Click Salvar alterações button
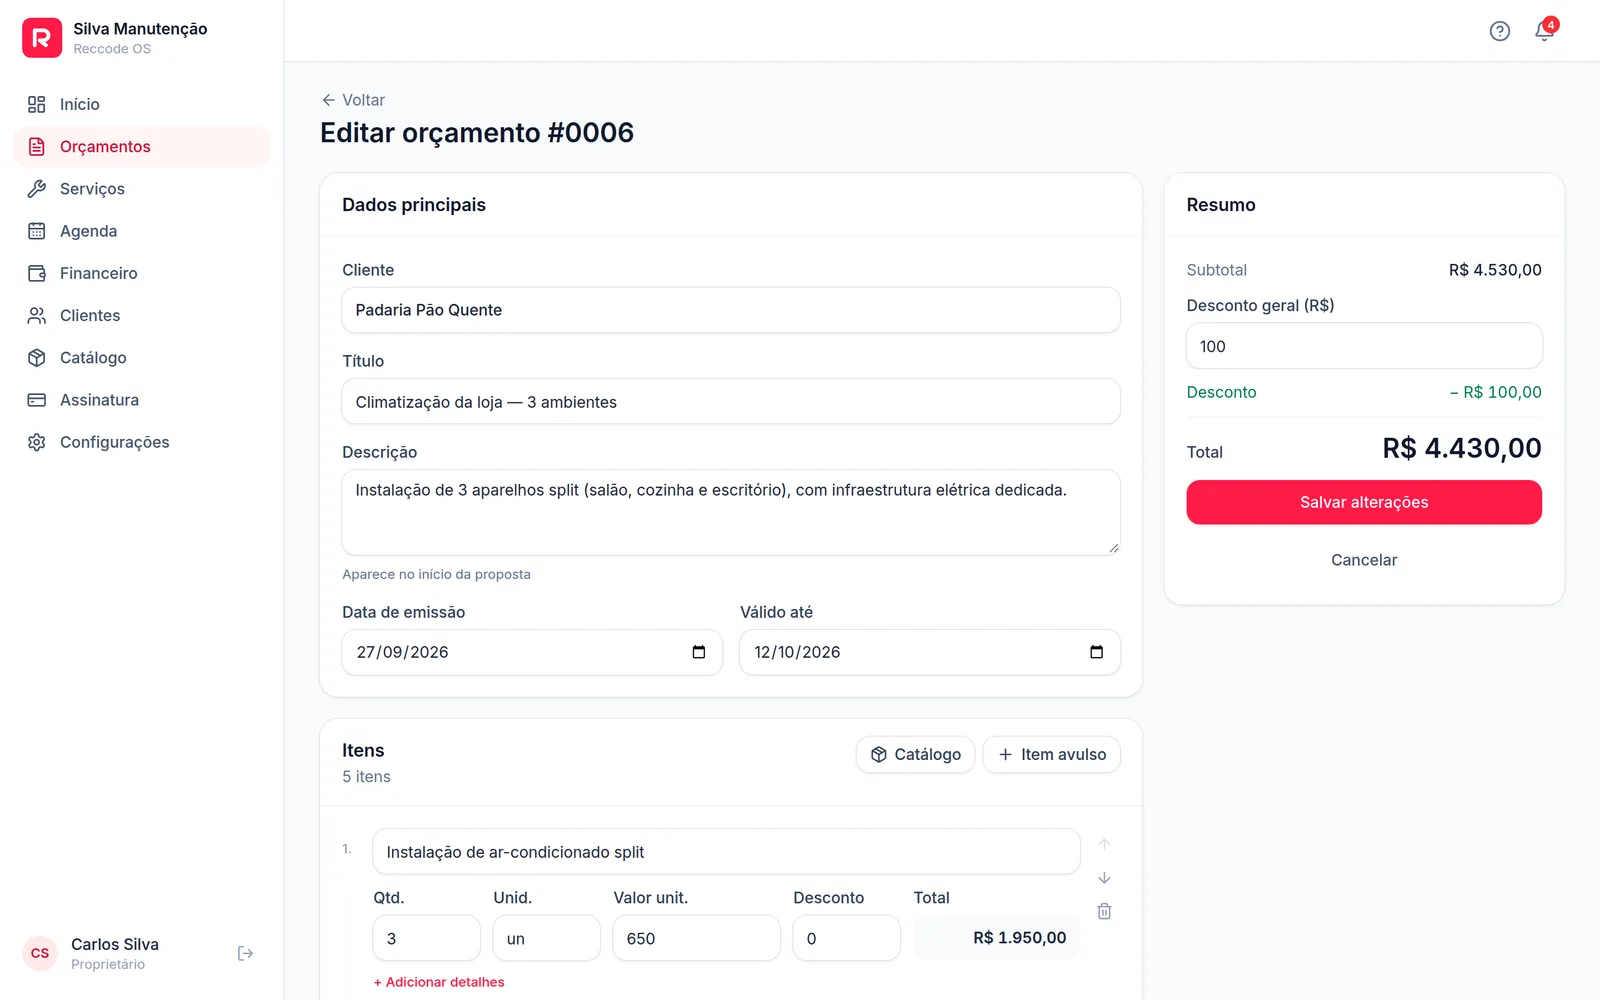Screen dimensions: 1600x1000 pyautogui.click(x=1364, y=502)
